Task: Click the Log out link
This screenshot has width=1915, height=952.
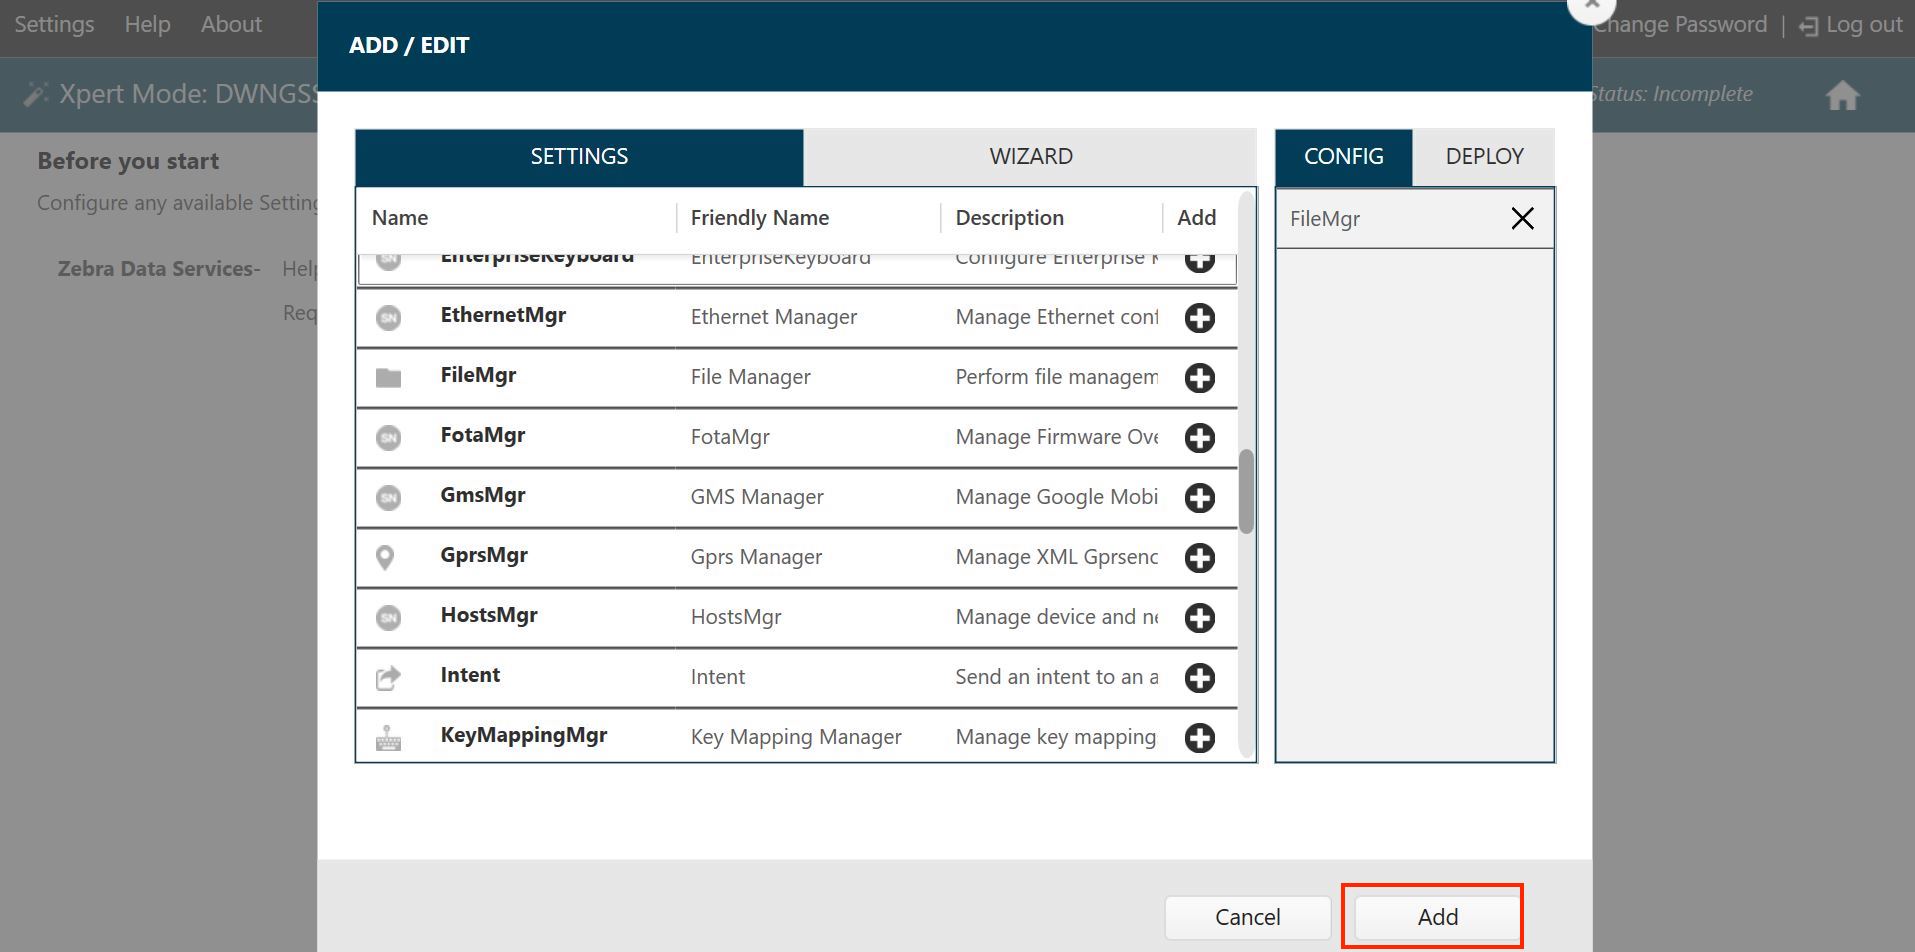Action: [x=1863, y=24]
